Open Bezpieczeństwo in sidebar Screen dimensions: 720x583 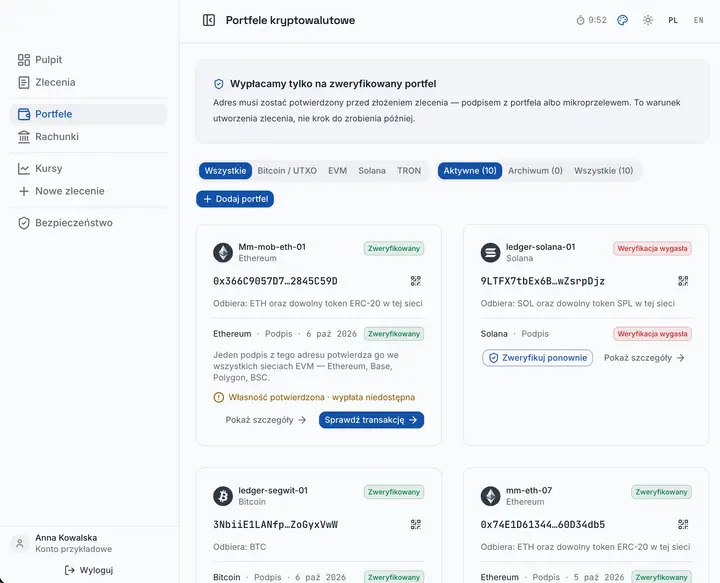pos(88,223)
